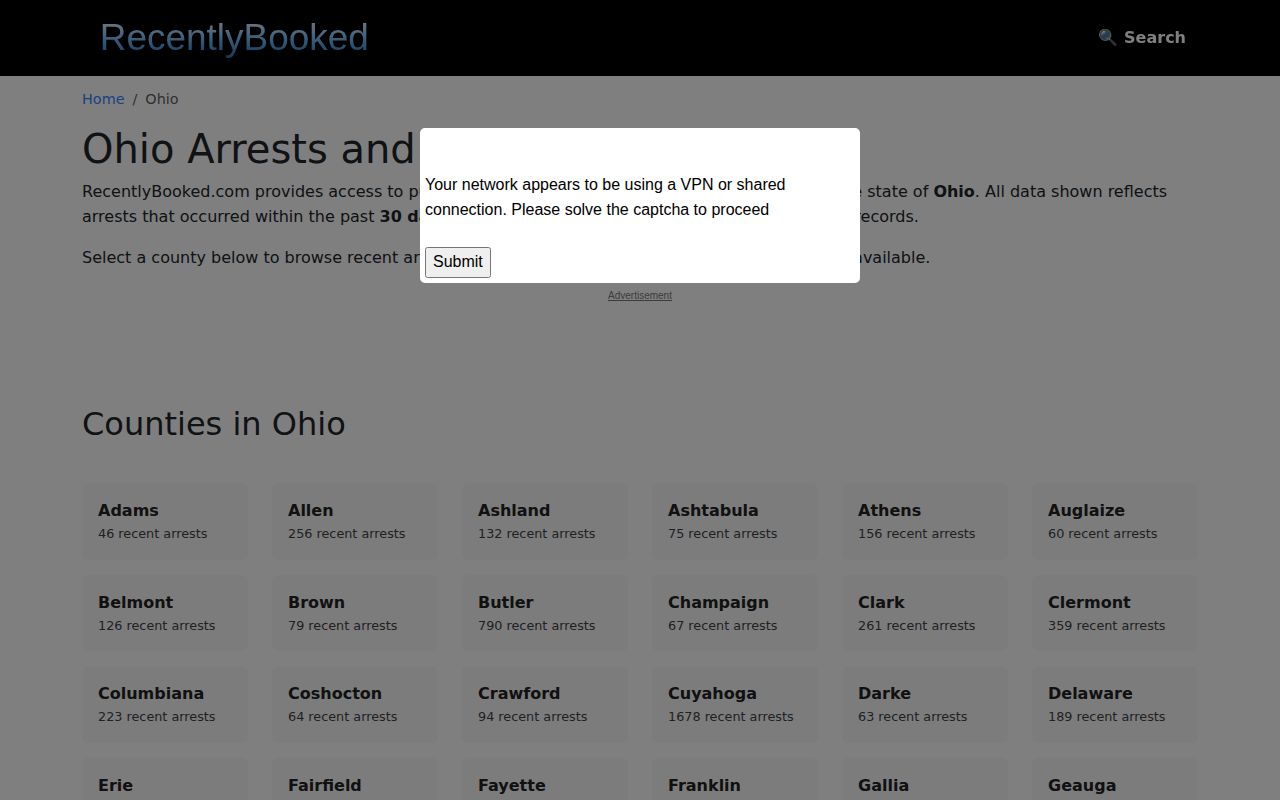Open the RecentlyBooked site logo
Viewport: 1280px width, 800px height.
pos(234,37)
